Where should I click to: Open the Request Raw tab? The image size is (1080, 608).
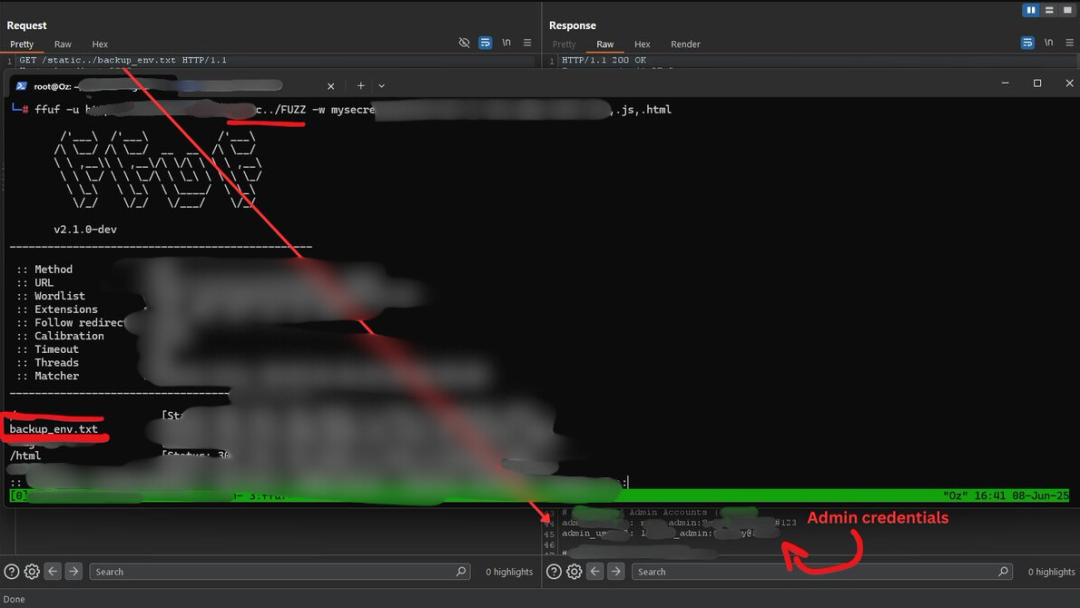click(63, 44)
